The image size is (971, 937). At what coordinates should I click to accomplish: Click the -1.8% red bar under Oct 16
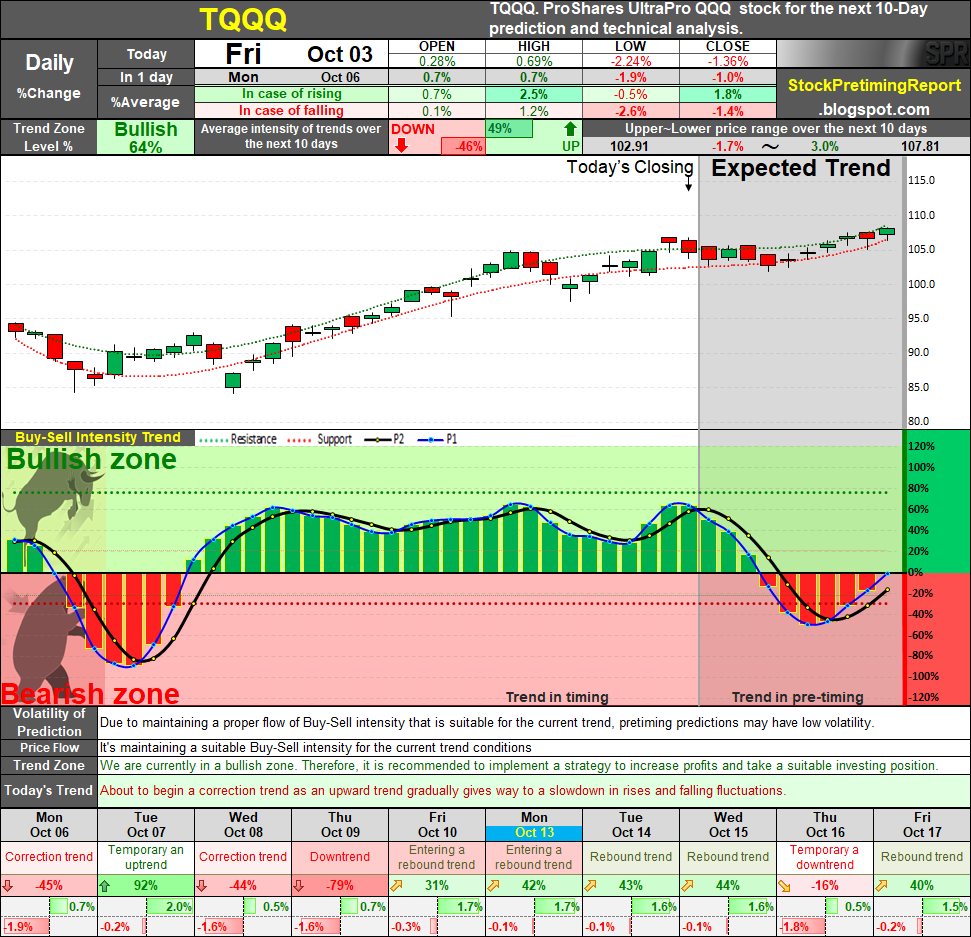click(803, 927)
